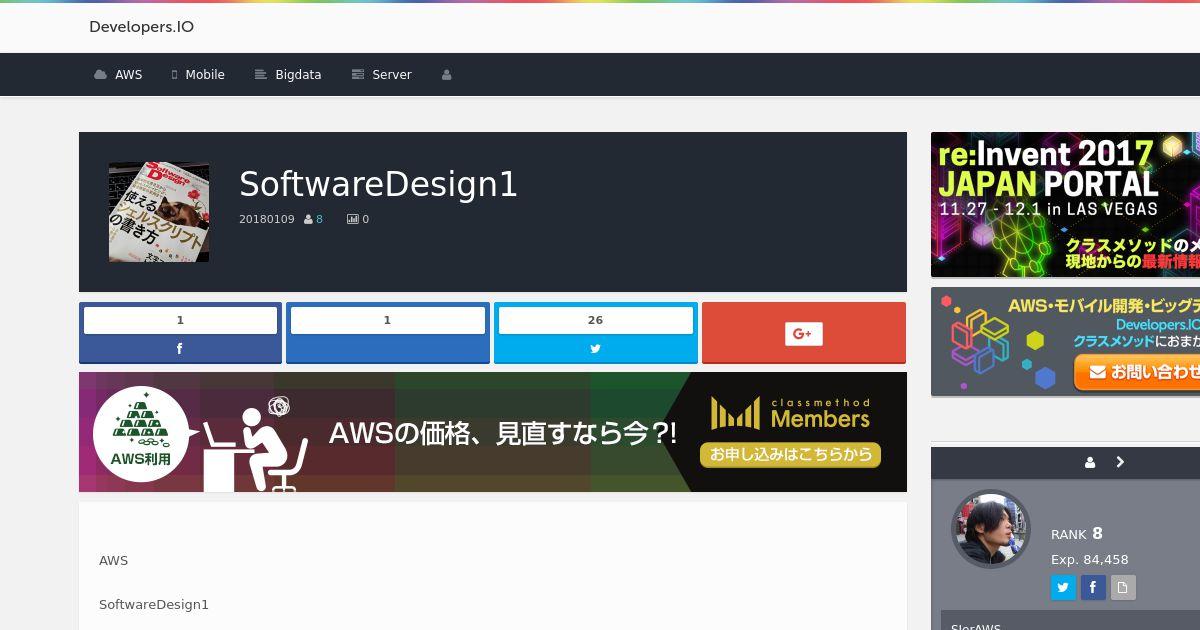
Task: Select the author profile person icon tab
Action: (1090, 462)
